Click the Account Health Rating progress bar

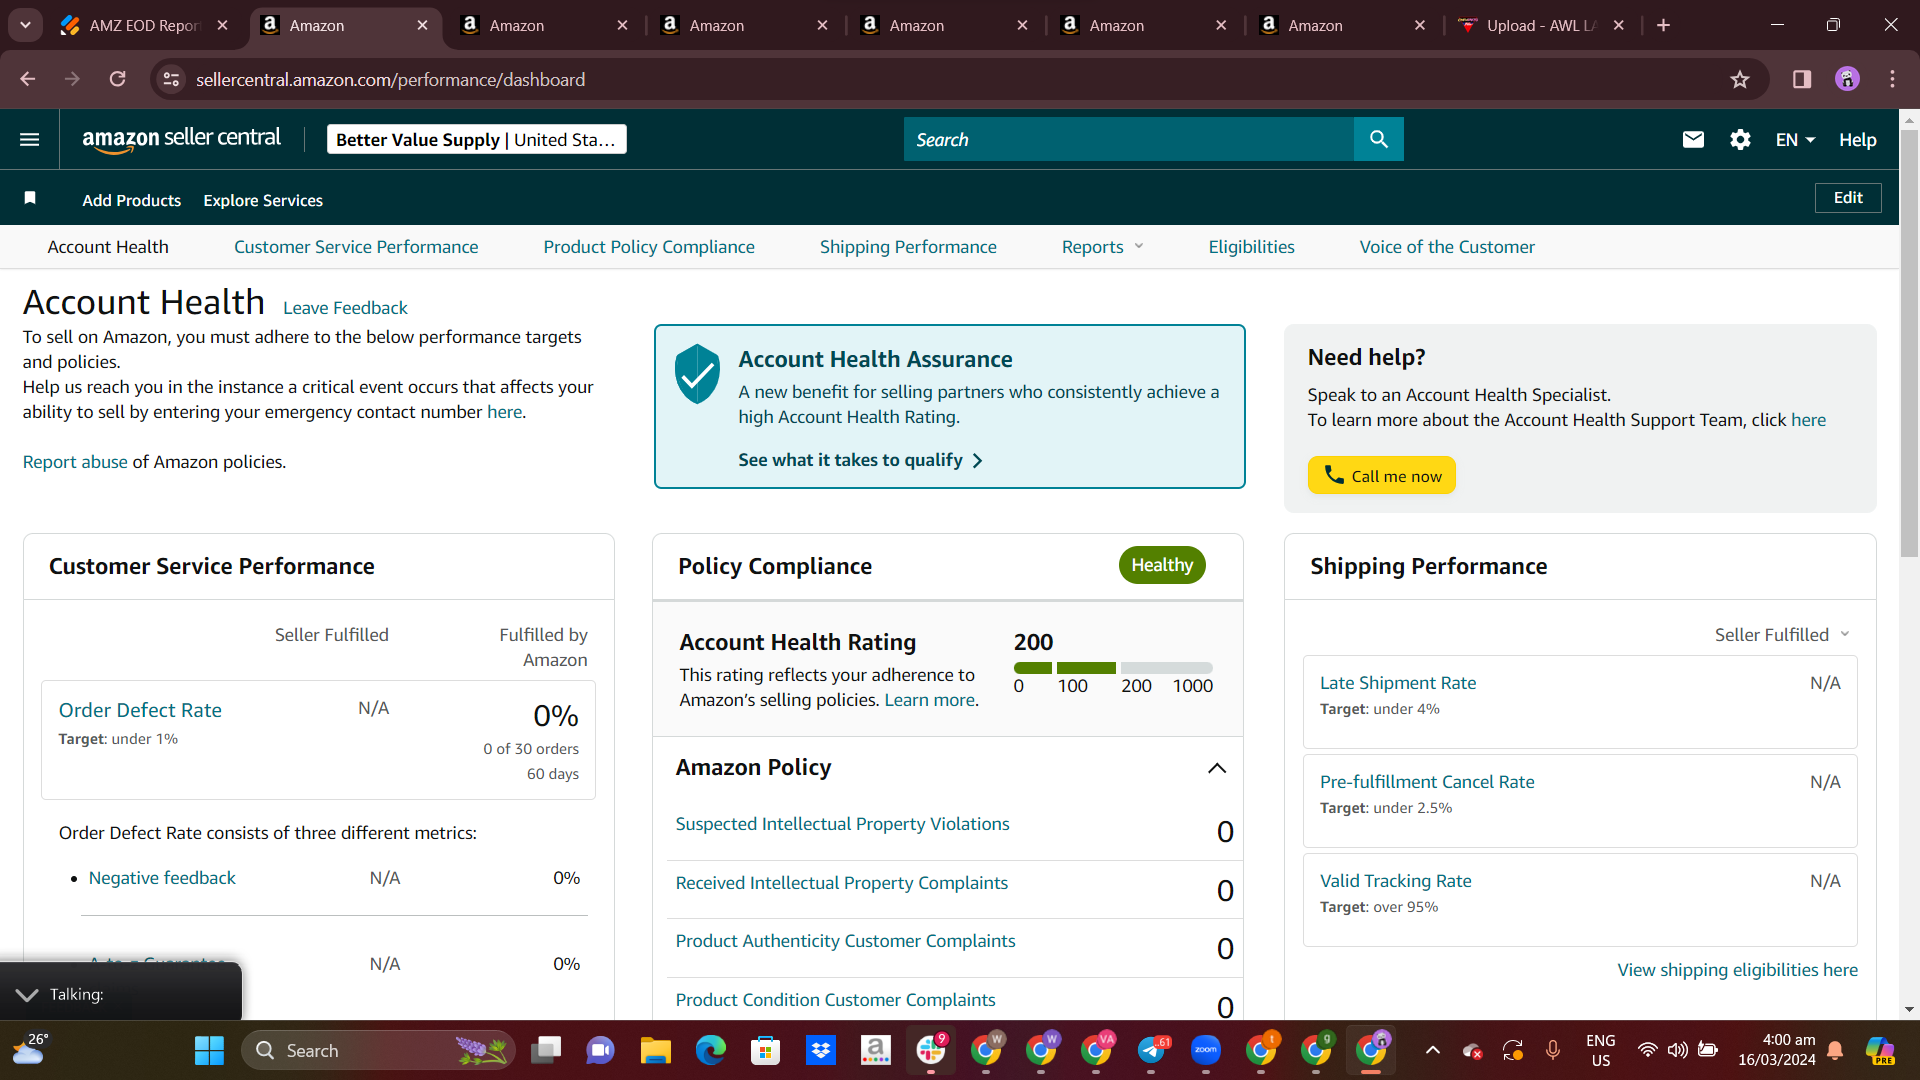1113,668
